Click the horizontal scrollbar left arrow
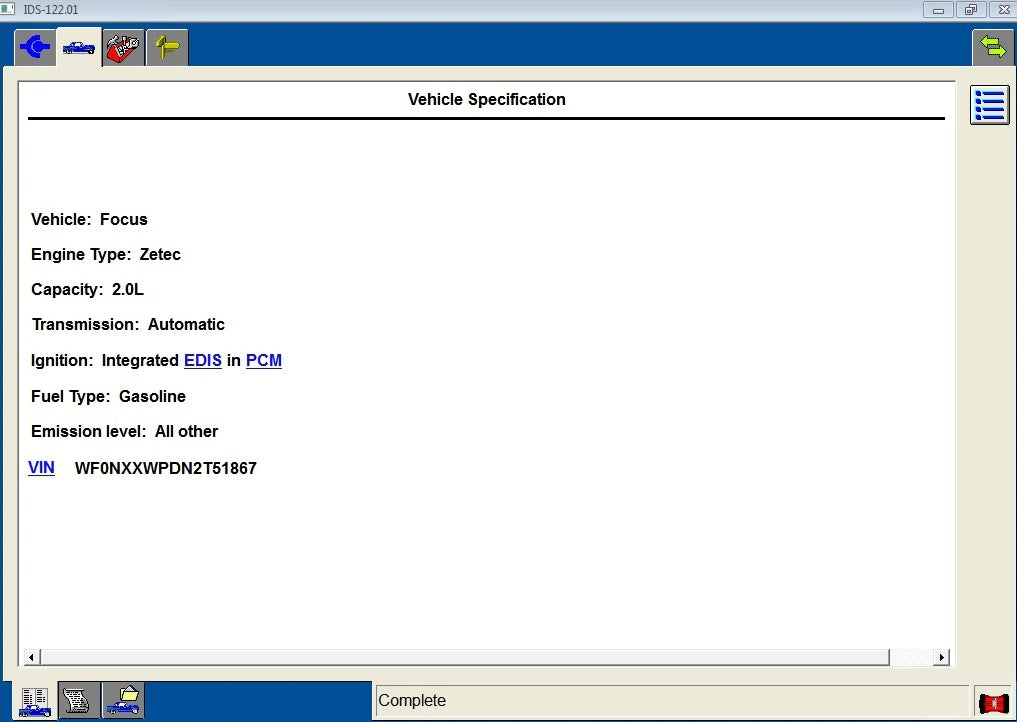Image resolution: width=1017 pixels, height=722 pixels. click(31, 657)
